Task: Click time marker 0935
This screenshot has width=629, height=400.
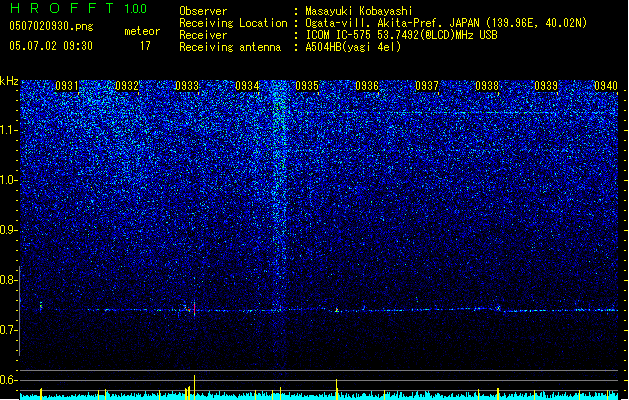Action: point(307,86)
